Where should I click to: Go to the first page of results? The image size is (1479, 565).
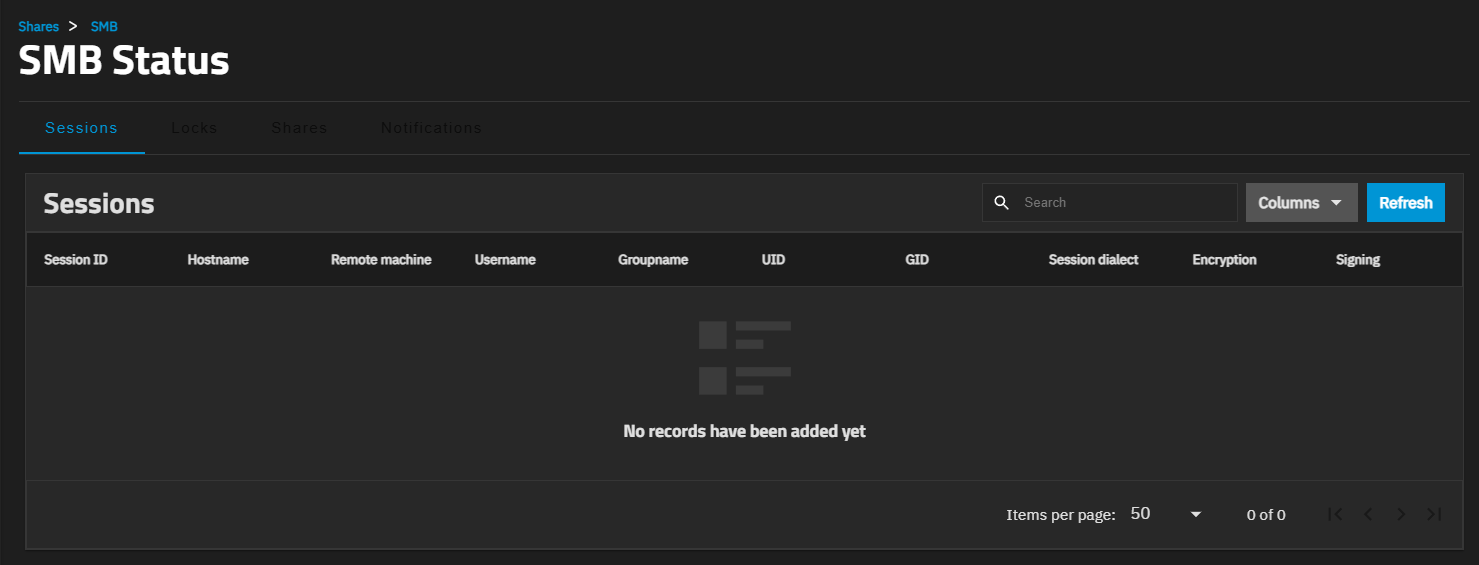[1335, 514]
